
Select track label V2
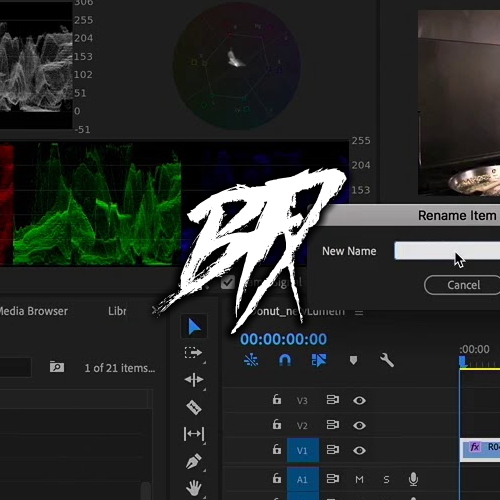[302, 425]
